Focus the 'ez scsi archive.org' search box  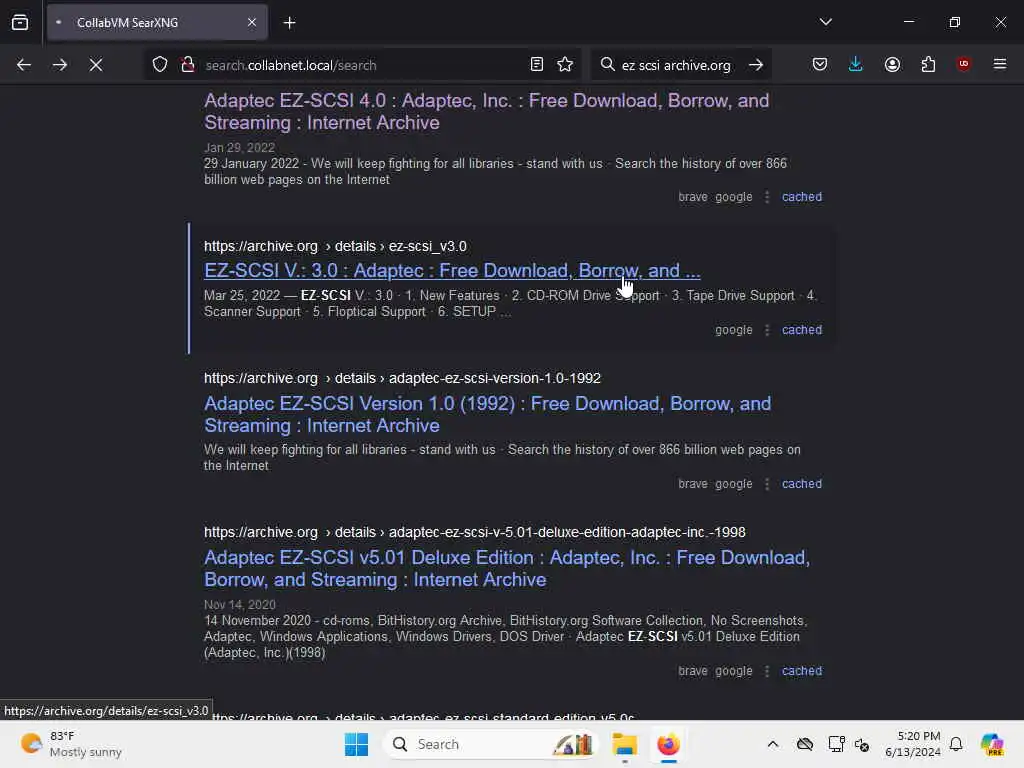677,65
